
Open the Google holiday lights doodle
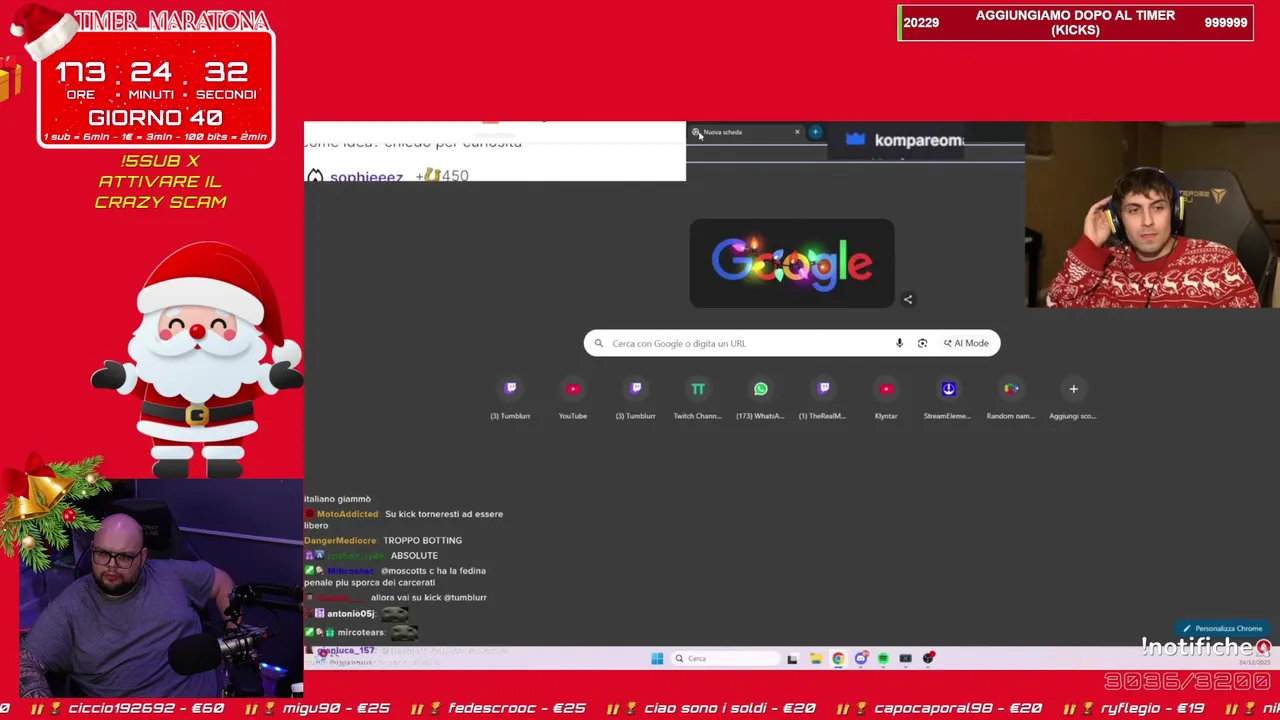point(792,263)
